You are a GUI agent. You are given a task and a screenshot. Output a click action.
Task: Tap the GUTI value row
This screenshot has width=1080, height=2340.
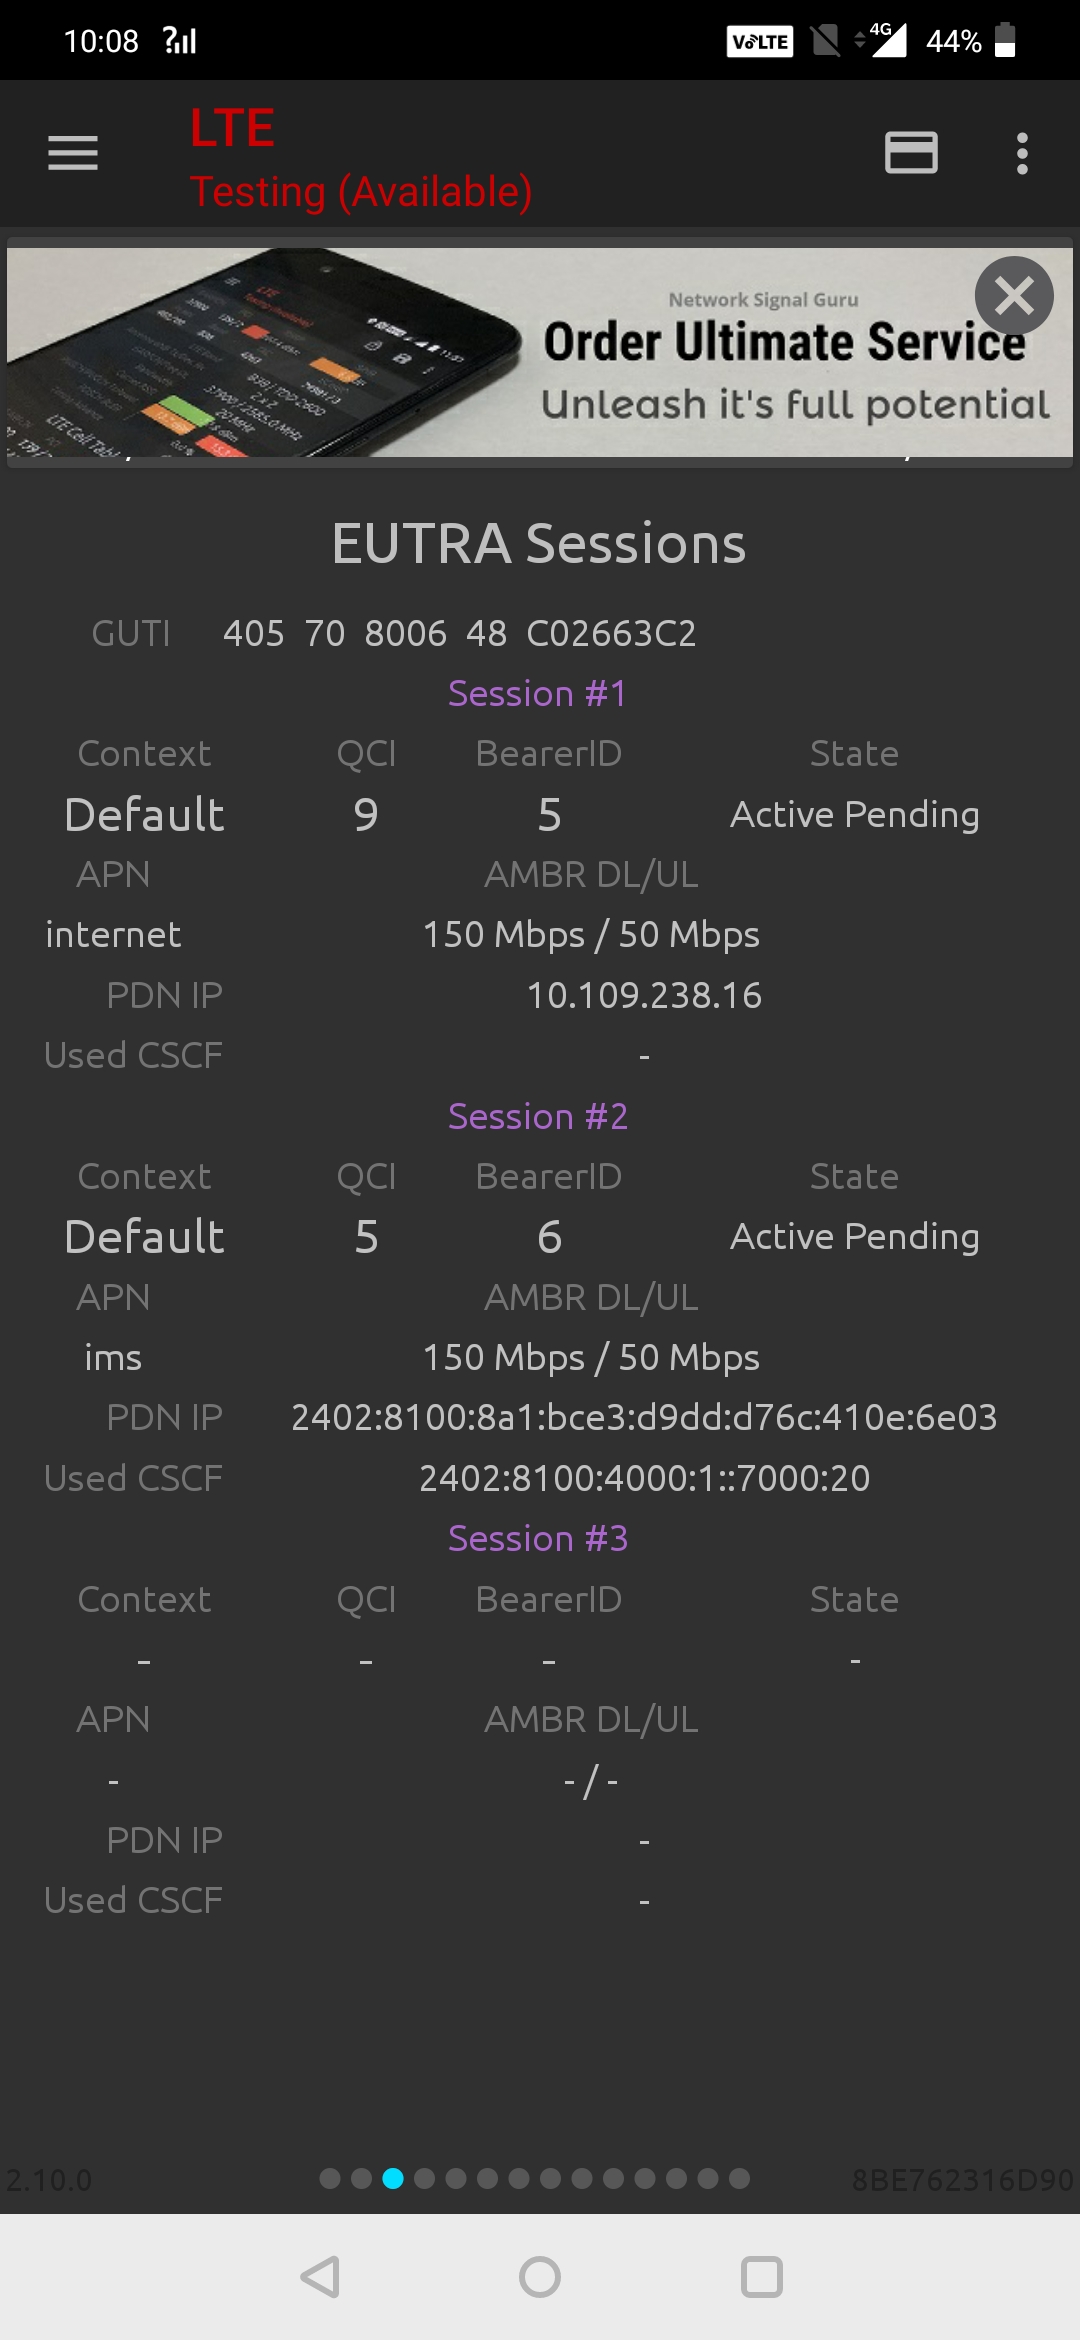pyautogui.click(x=459, y=633)
